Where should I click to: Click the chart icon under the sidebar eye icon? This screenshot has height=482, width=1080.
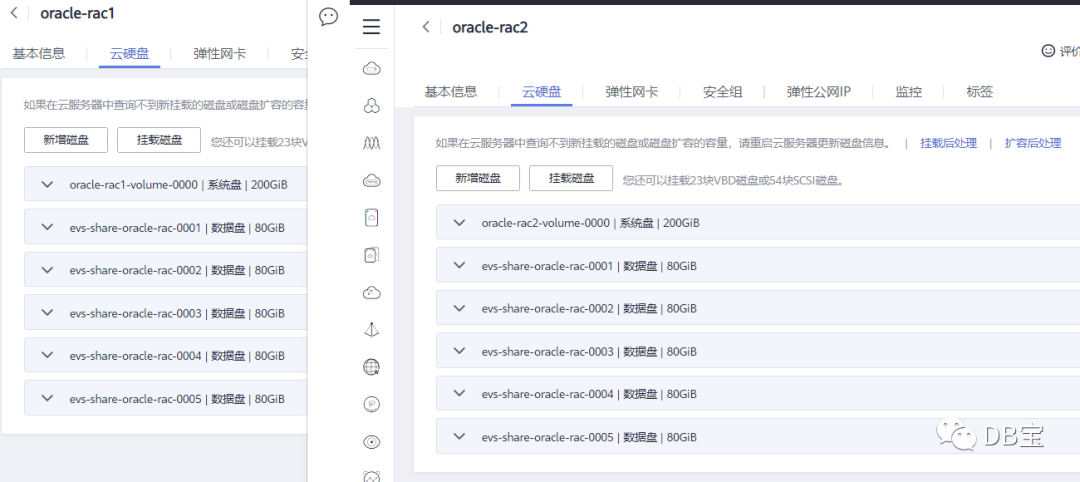coord(371,475)
